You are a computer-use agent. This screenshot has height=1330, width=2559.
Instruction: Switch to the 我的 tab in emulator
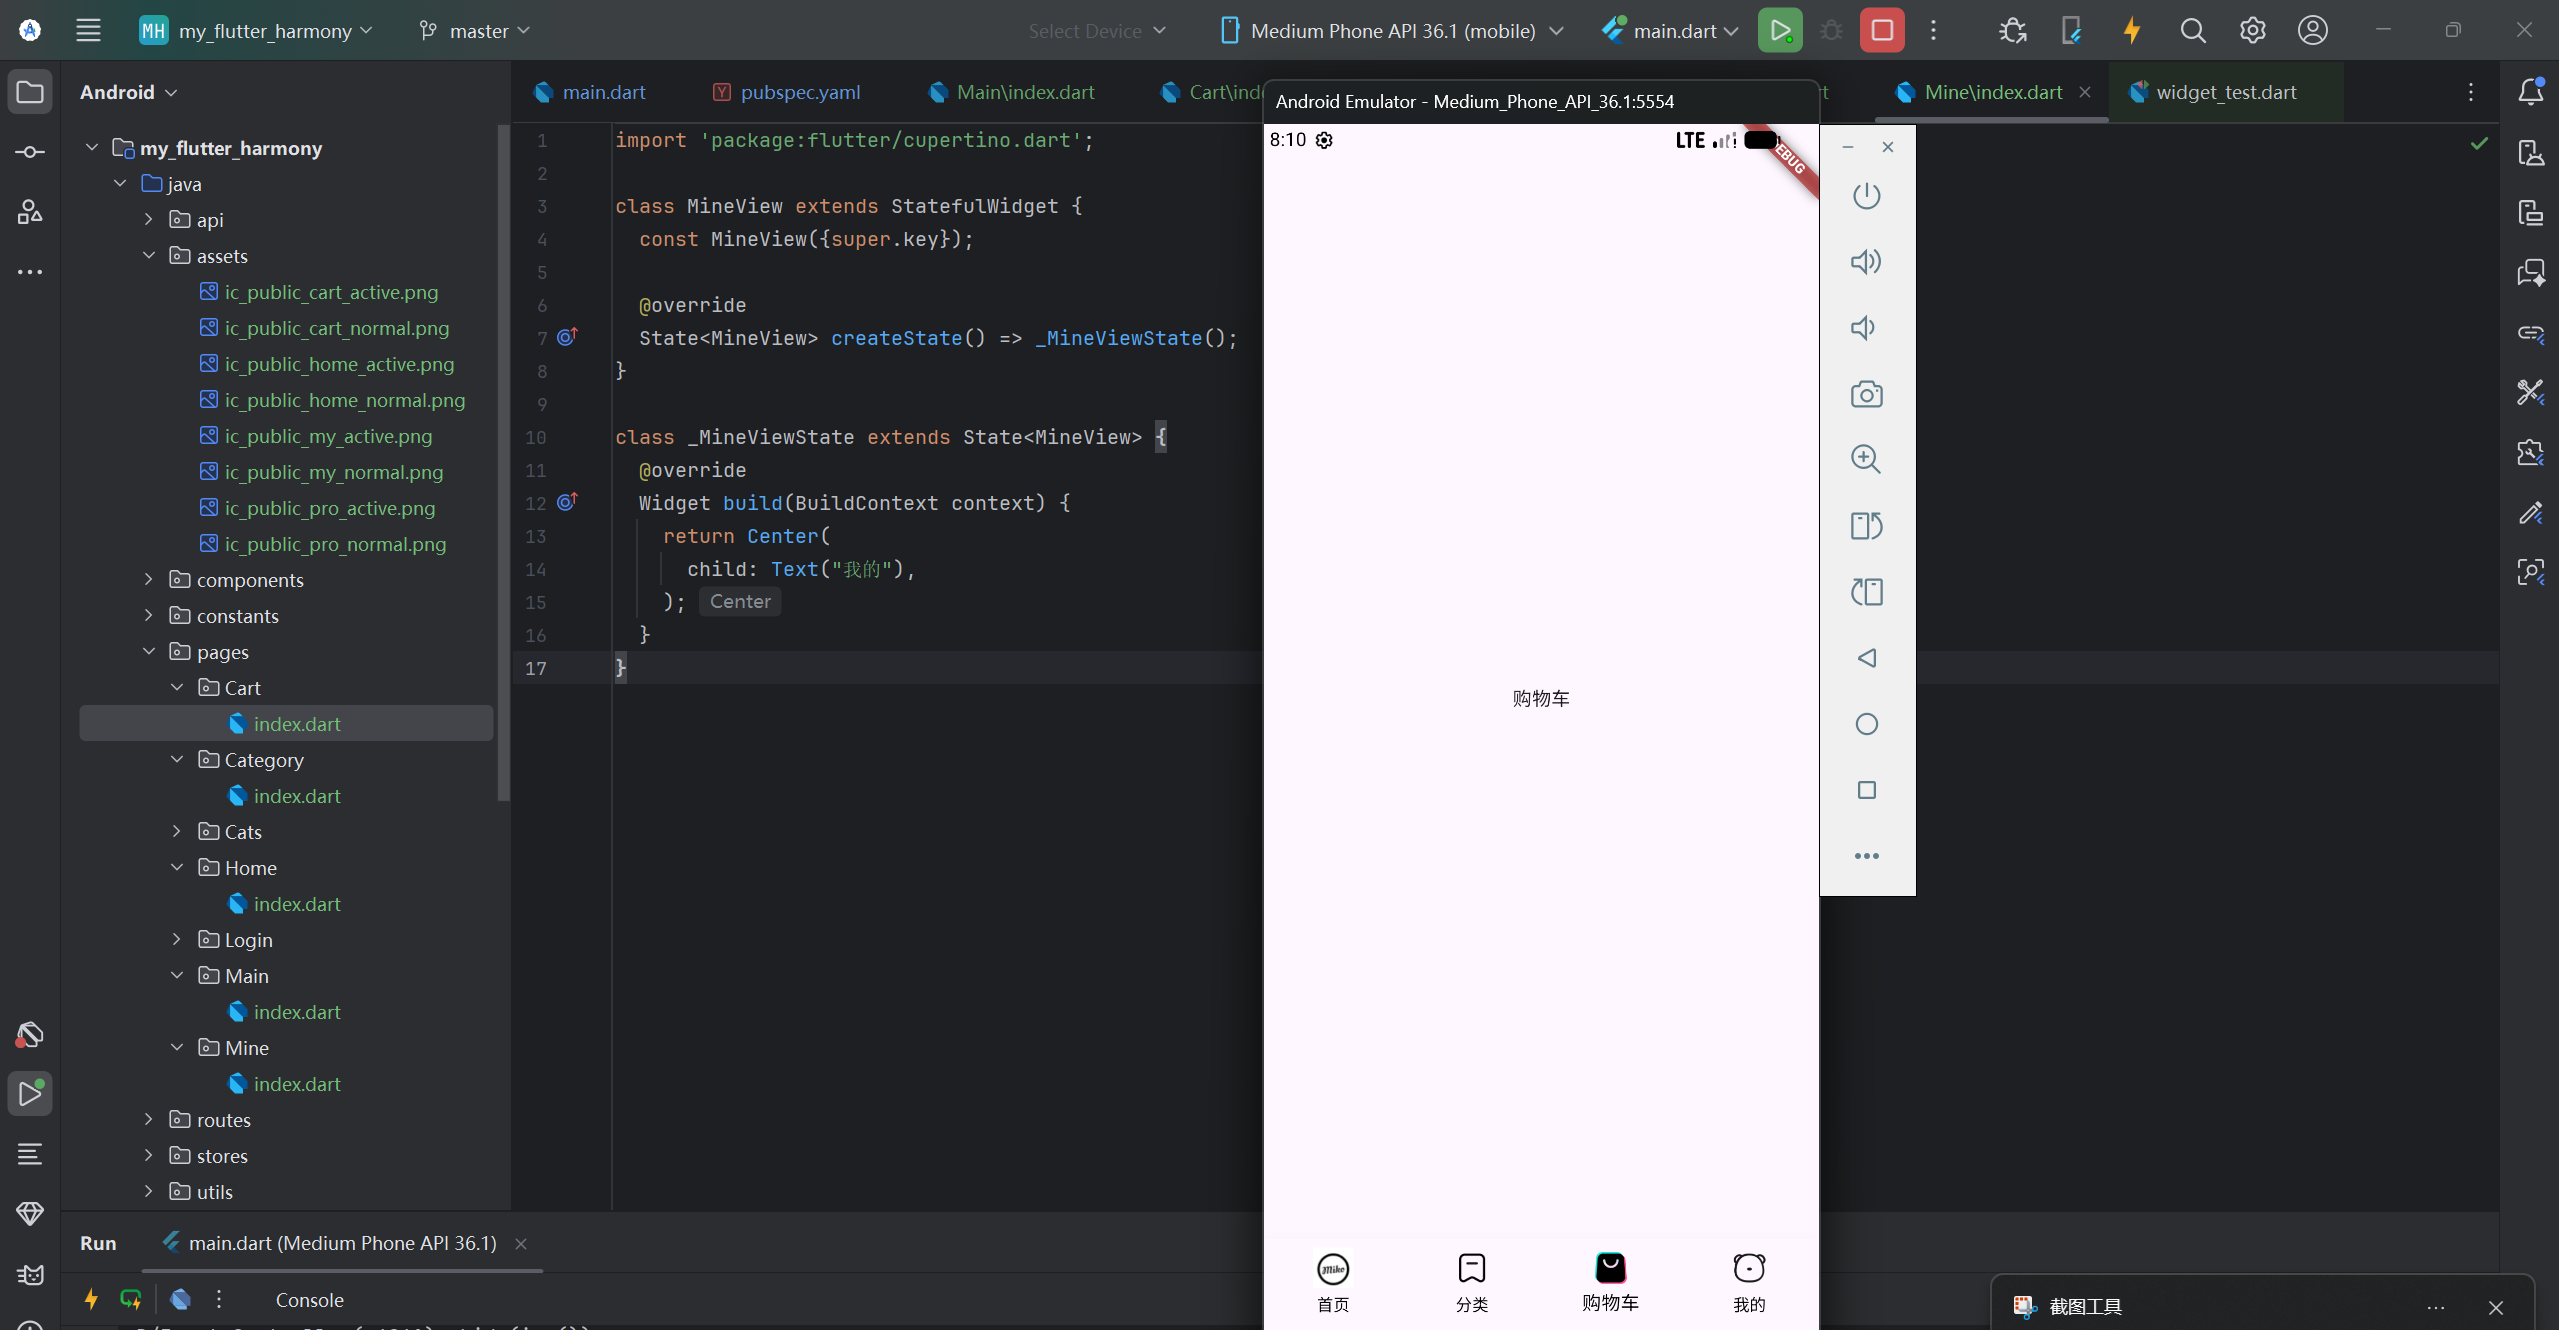pyautogui.click(x=1748, y=1281)
